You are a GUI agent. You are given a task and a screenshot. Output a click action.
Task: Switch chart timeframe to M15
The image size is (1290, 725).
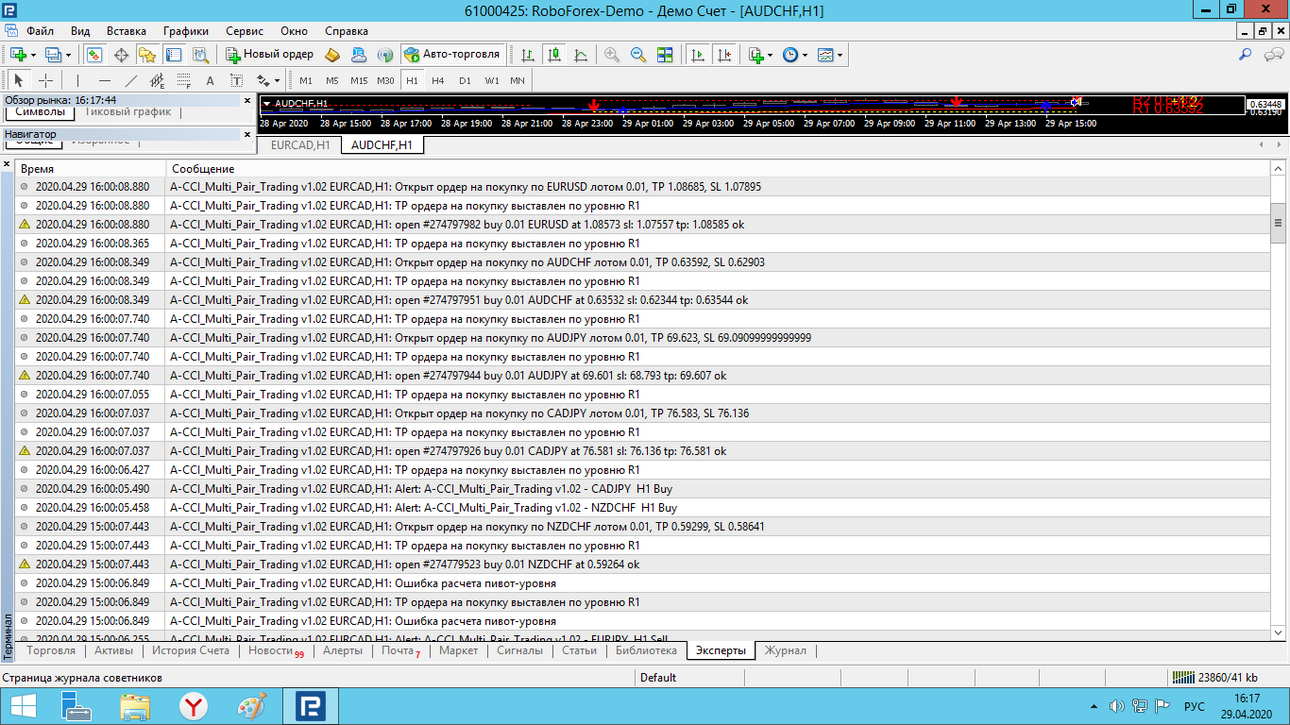359,80
